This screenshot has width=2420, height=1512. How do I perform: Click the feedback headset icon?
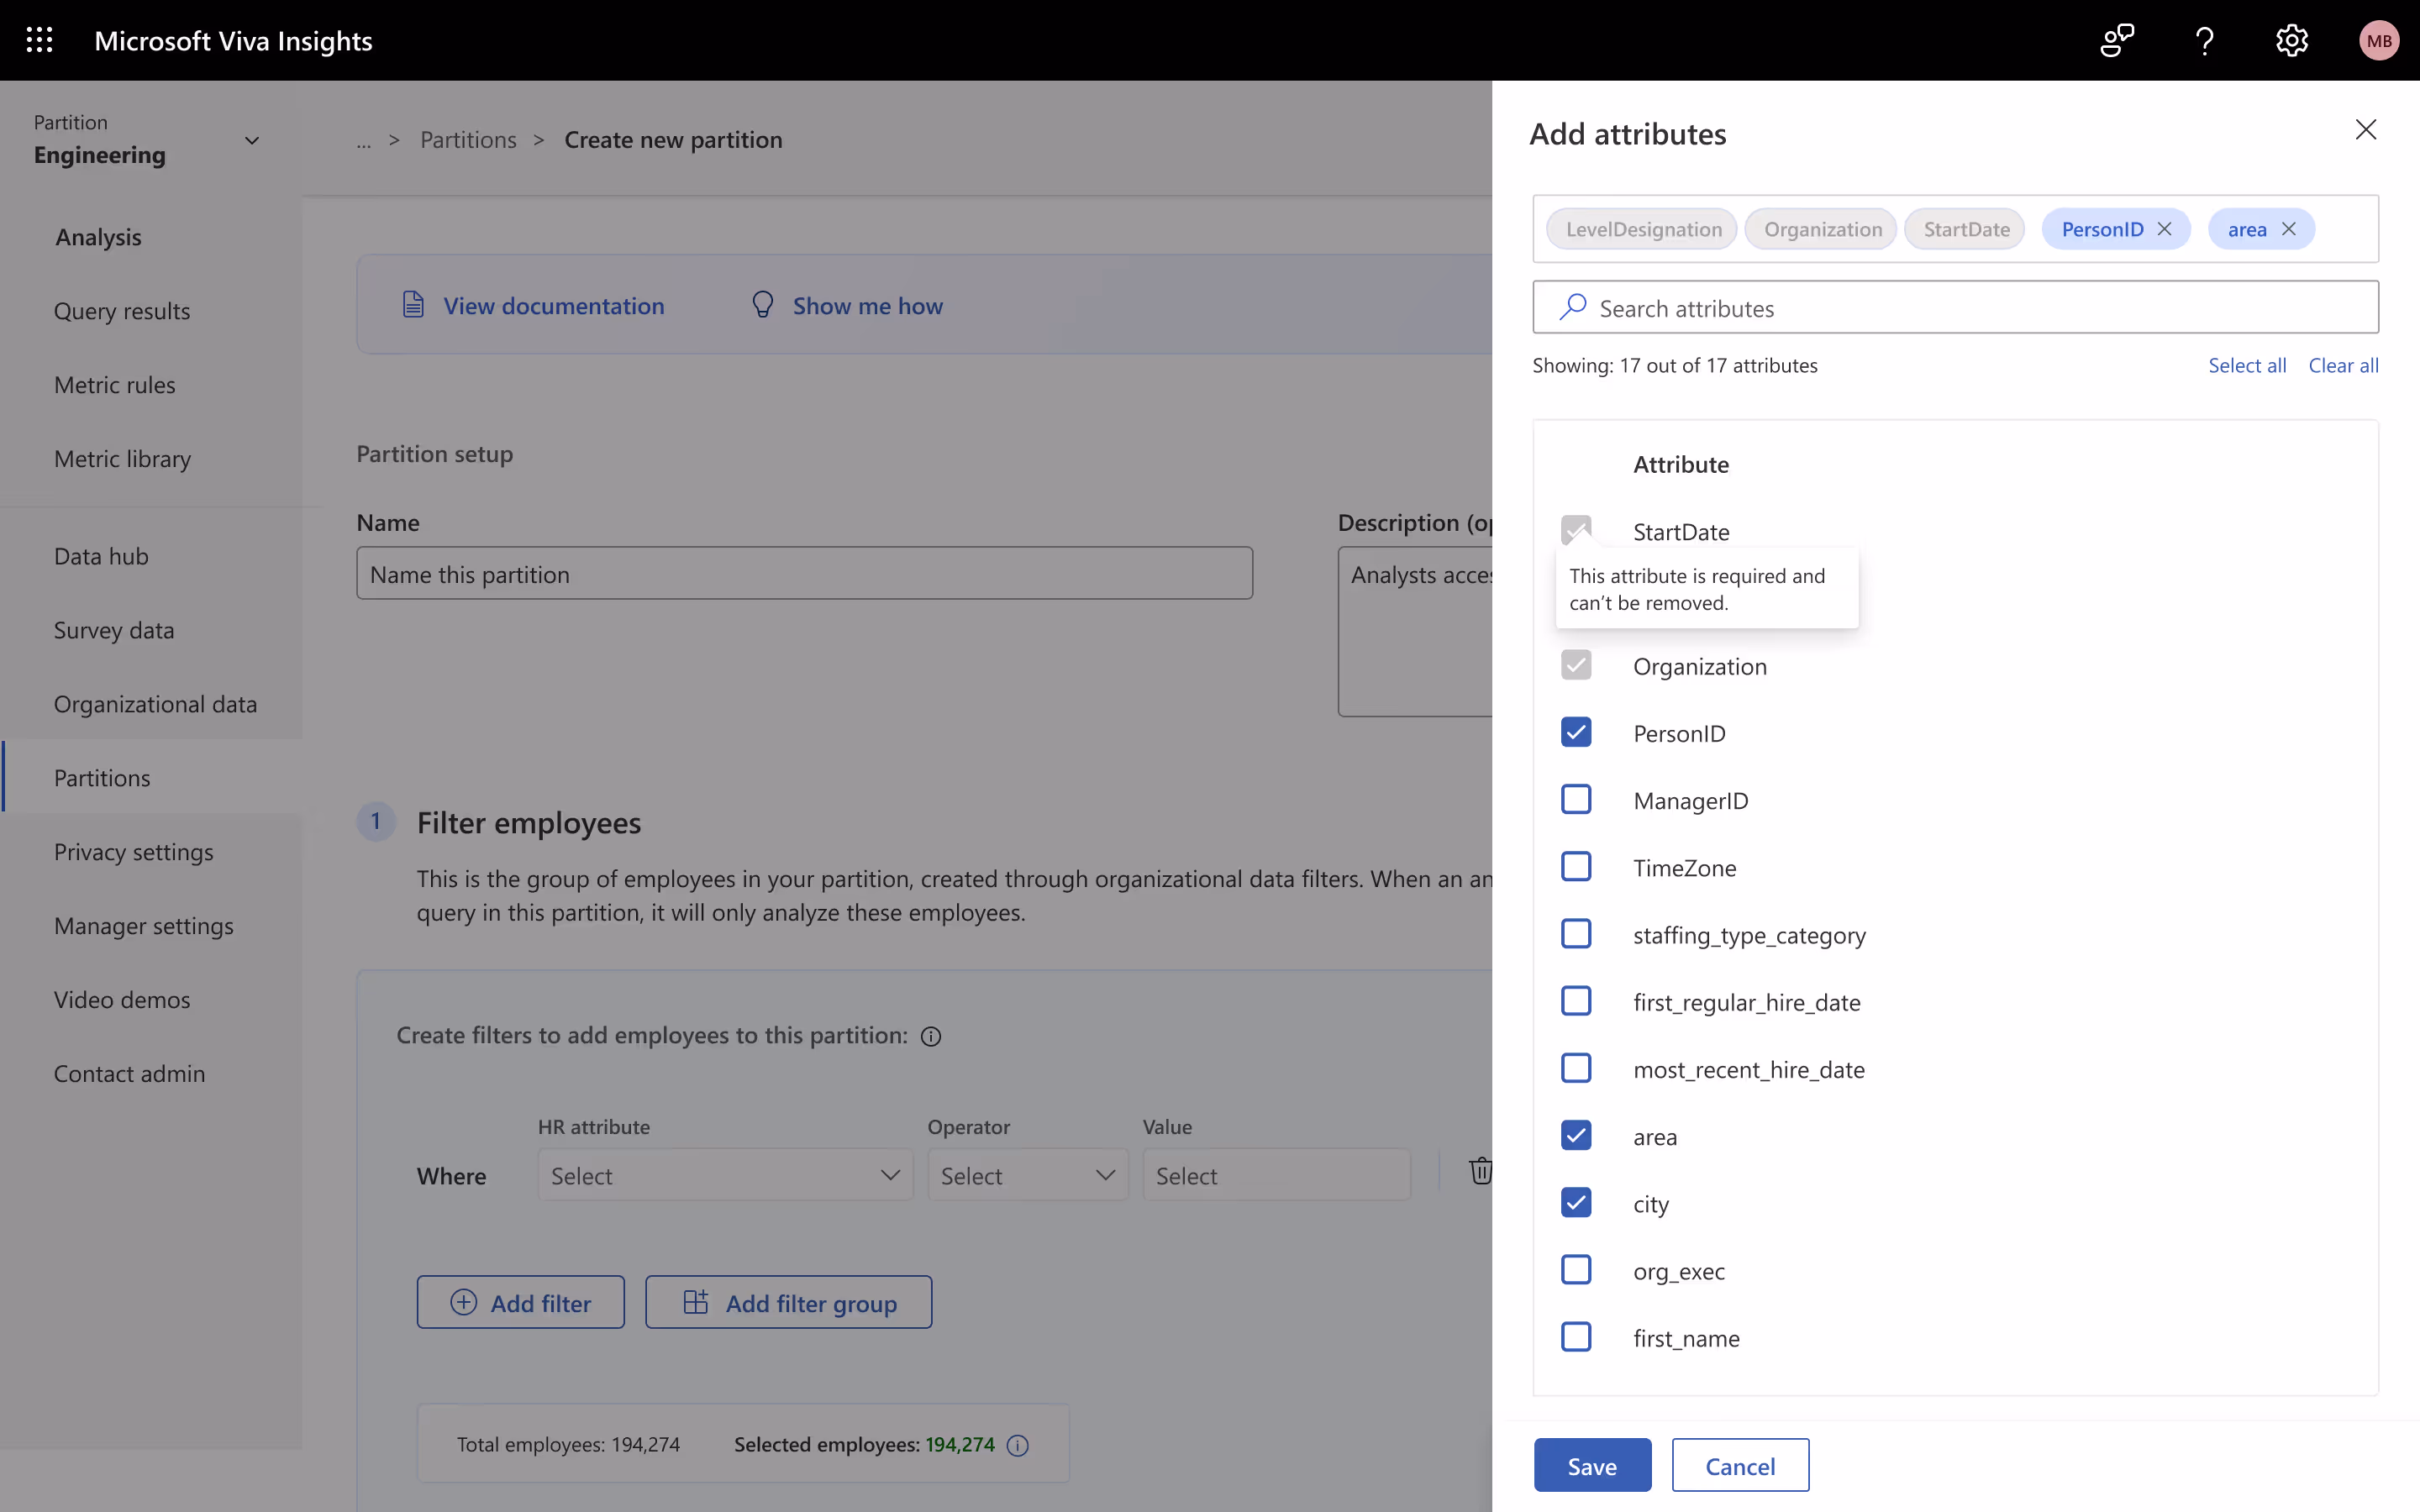click(x=2117, y=40)
